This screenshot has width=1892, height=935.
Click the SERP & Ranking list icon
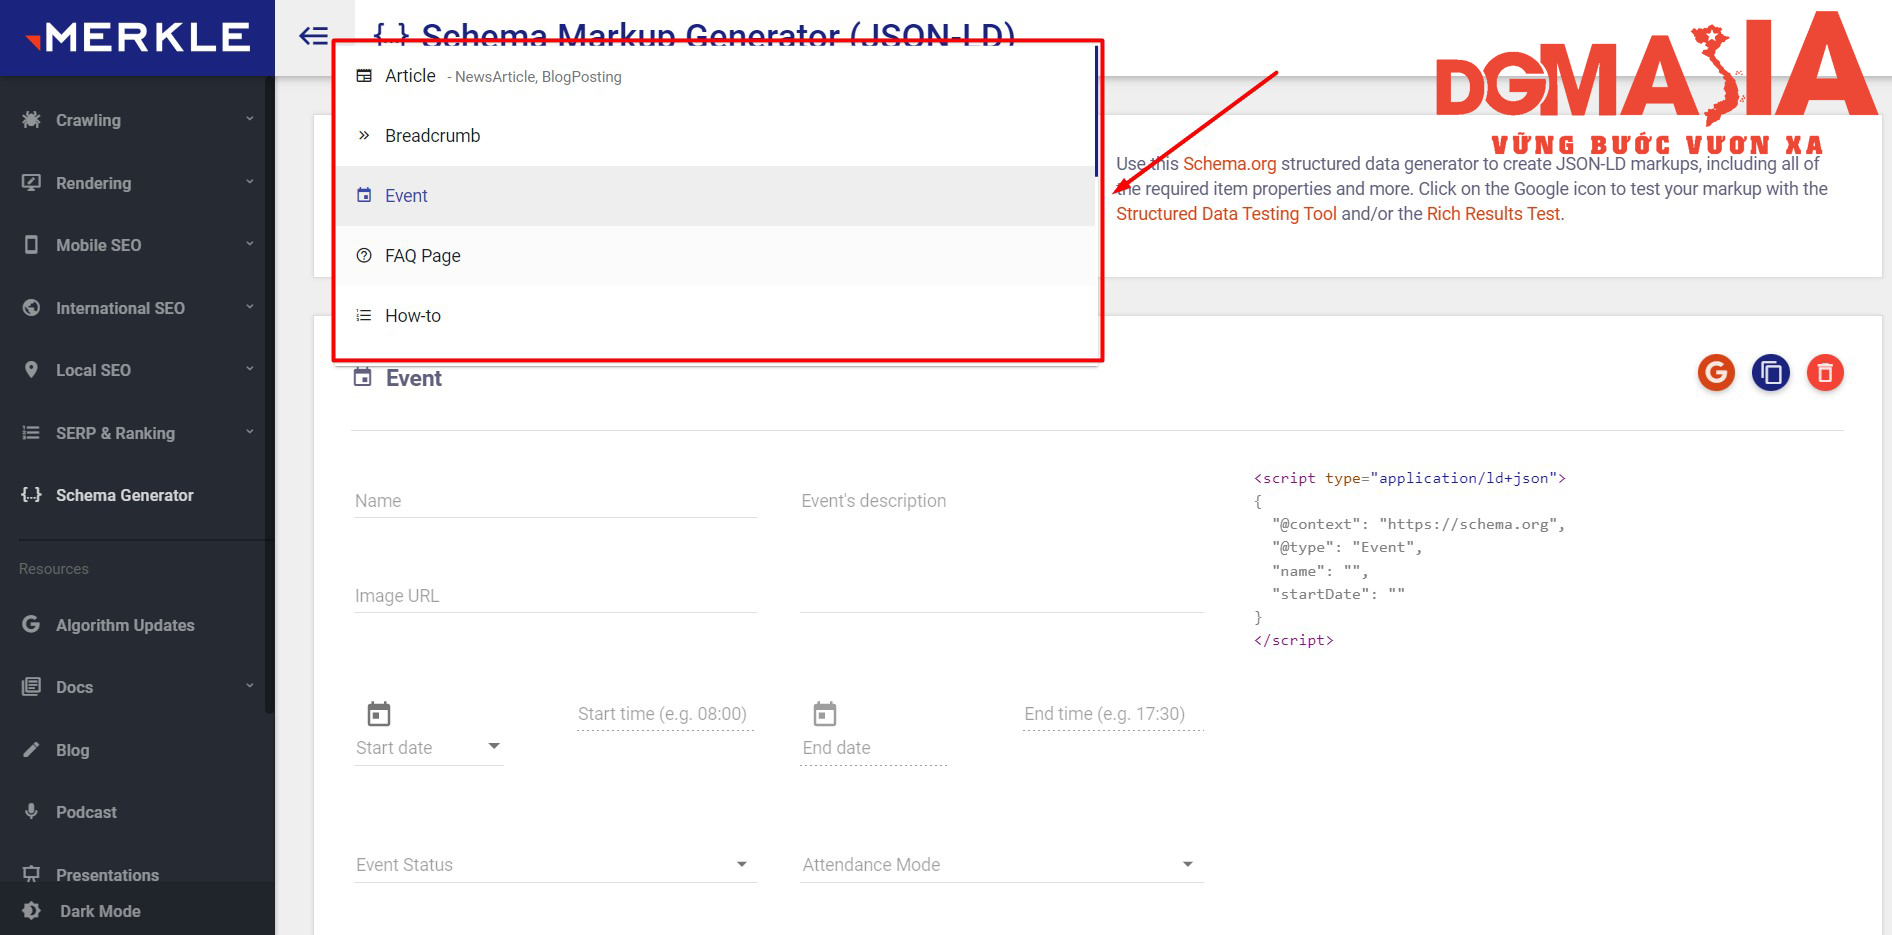coord(32,433)
